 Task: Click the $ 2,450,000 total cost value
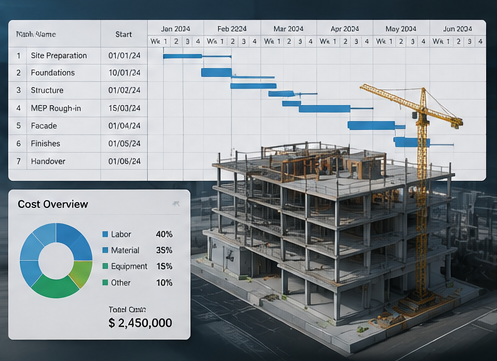(x=140, y=323)
